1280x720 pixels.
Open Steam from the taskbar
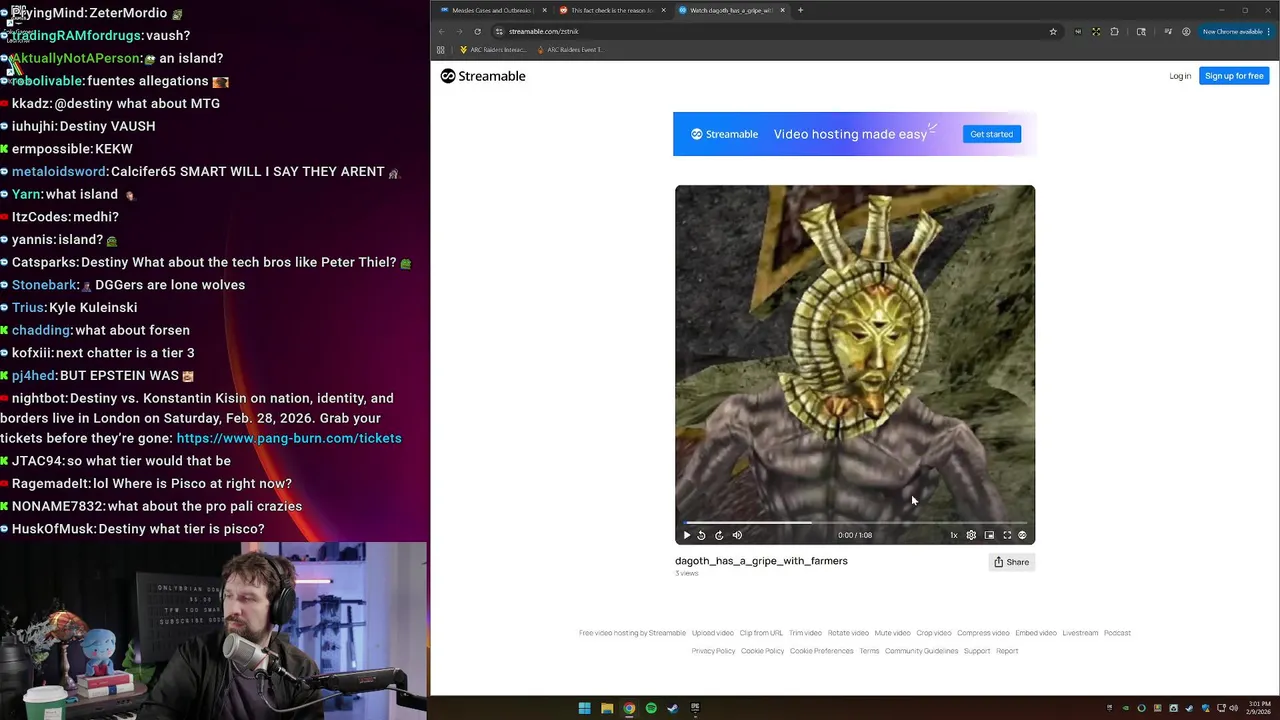tap(673, 709)
